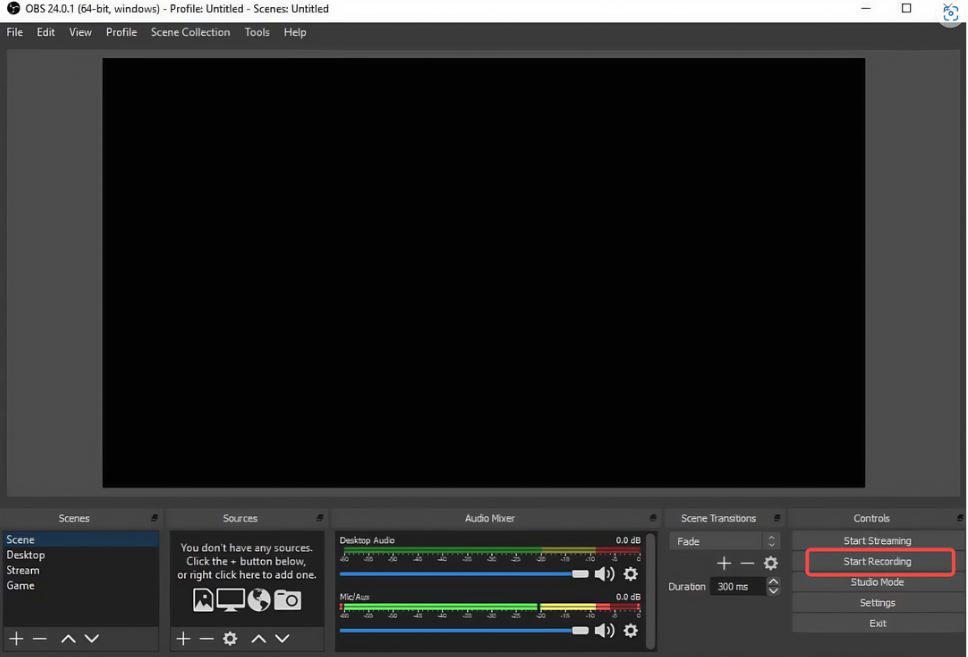Open the scene transition properties gear
Image resolution: width=968 pixels, height=657 pixels.
[771, 563]
